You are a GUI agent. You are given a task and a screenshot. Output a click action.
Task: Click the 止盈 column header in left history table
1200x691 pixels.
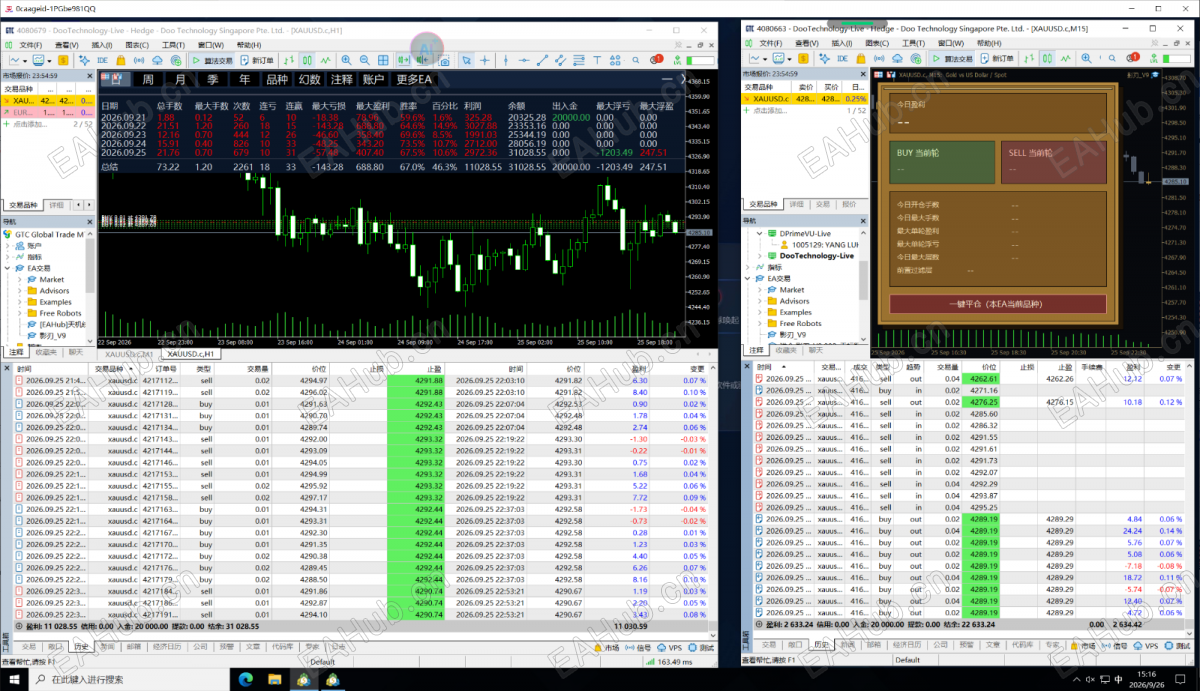(414, 368)
